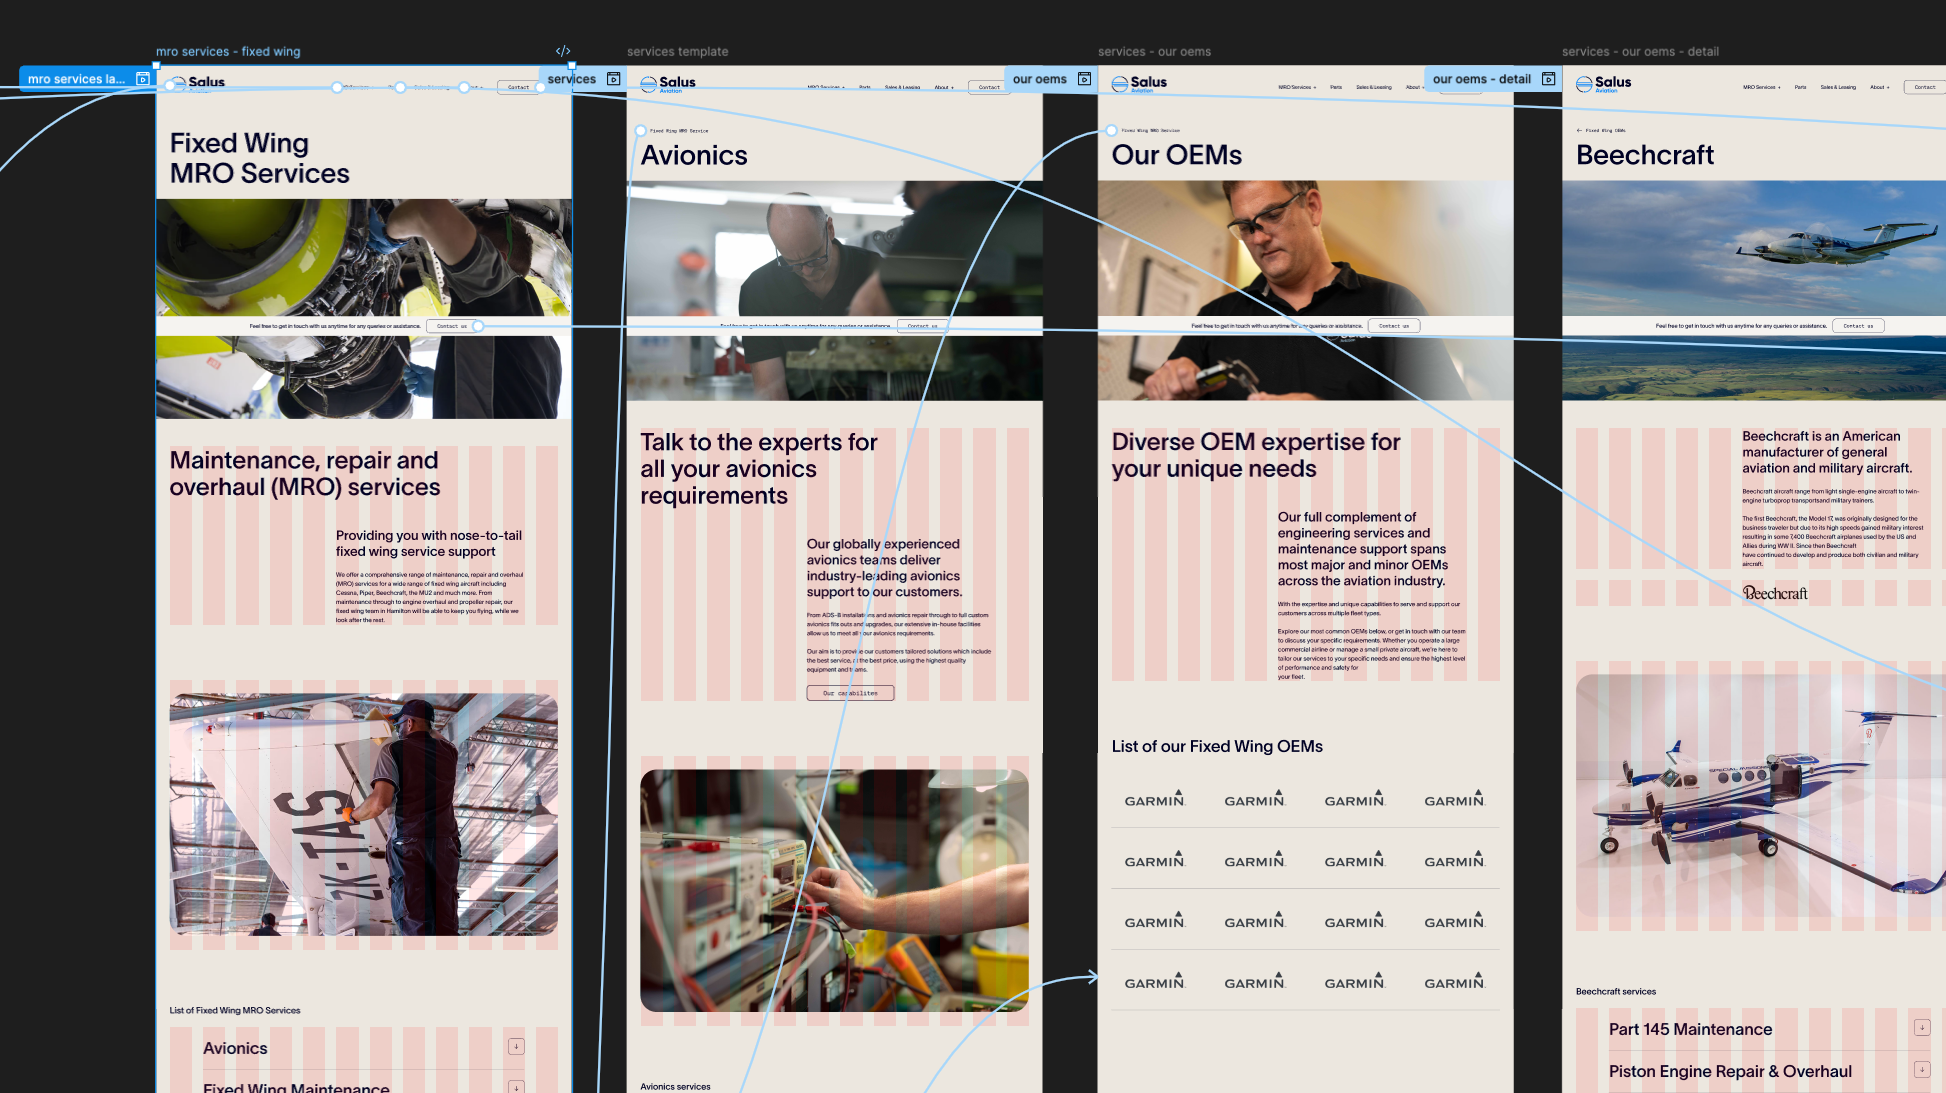This screenshot has width=1946, height=1093.
Task: Click 'Contact us' button in Our OEMs banner
Action: click(1393, 326)
